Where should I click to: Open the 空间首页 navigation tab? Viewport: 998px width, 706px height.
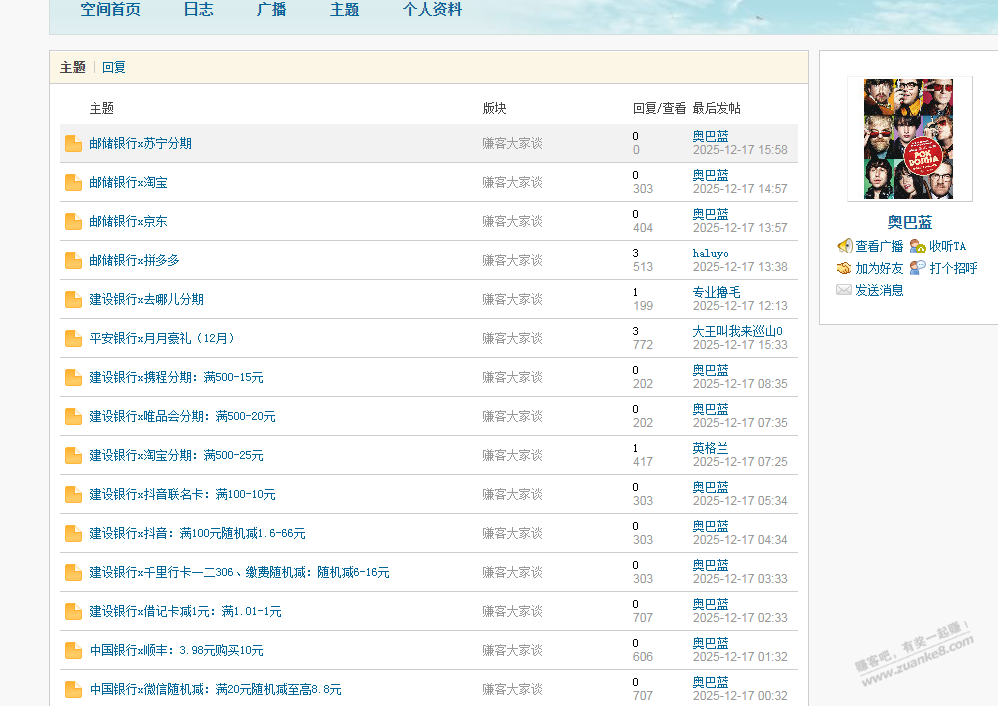[110, 10]
